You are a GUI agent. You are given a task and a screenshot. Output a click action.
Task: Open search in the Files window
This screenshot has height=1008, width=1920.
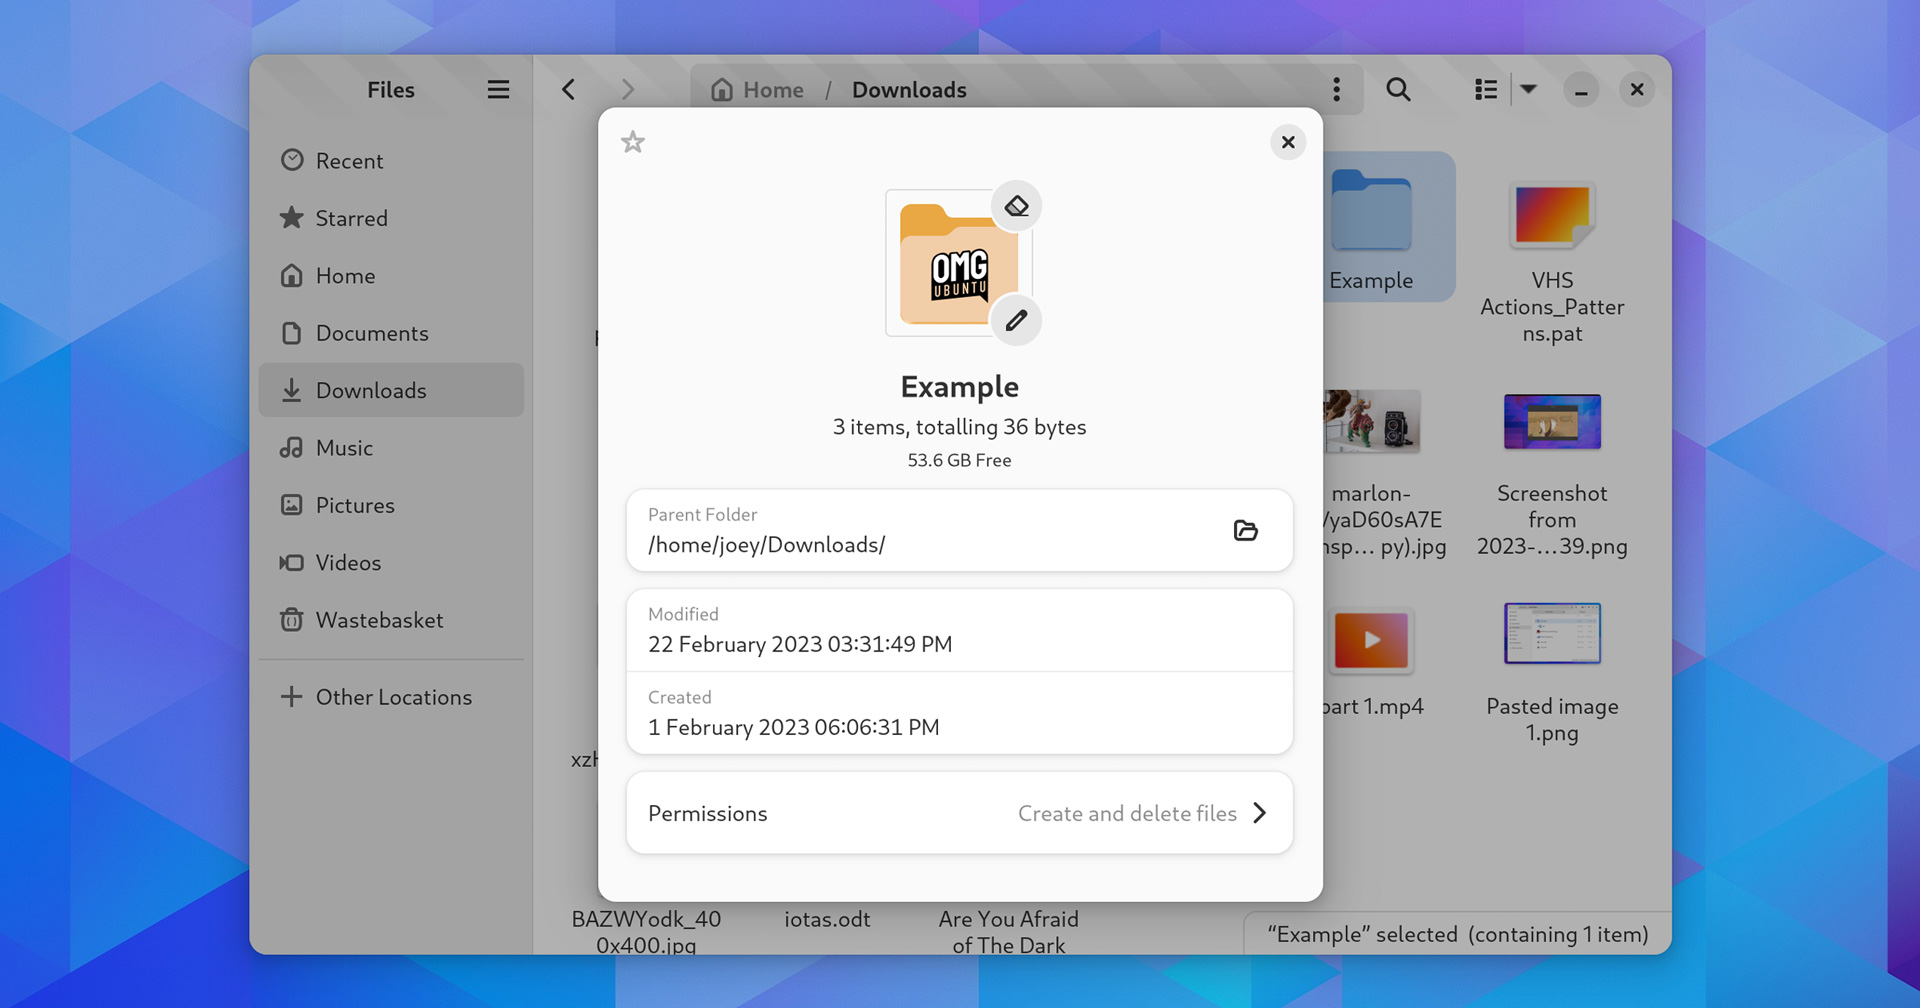click(1398, 90)
